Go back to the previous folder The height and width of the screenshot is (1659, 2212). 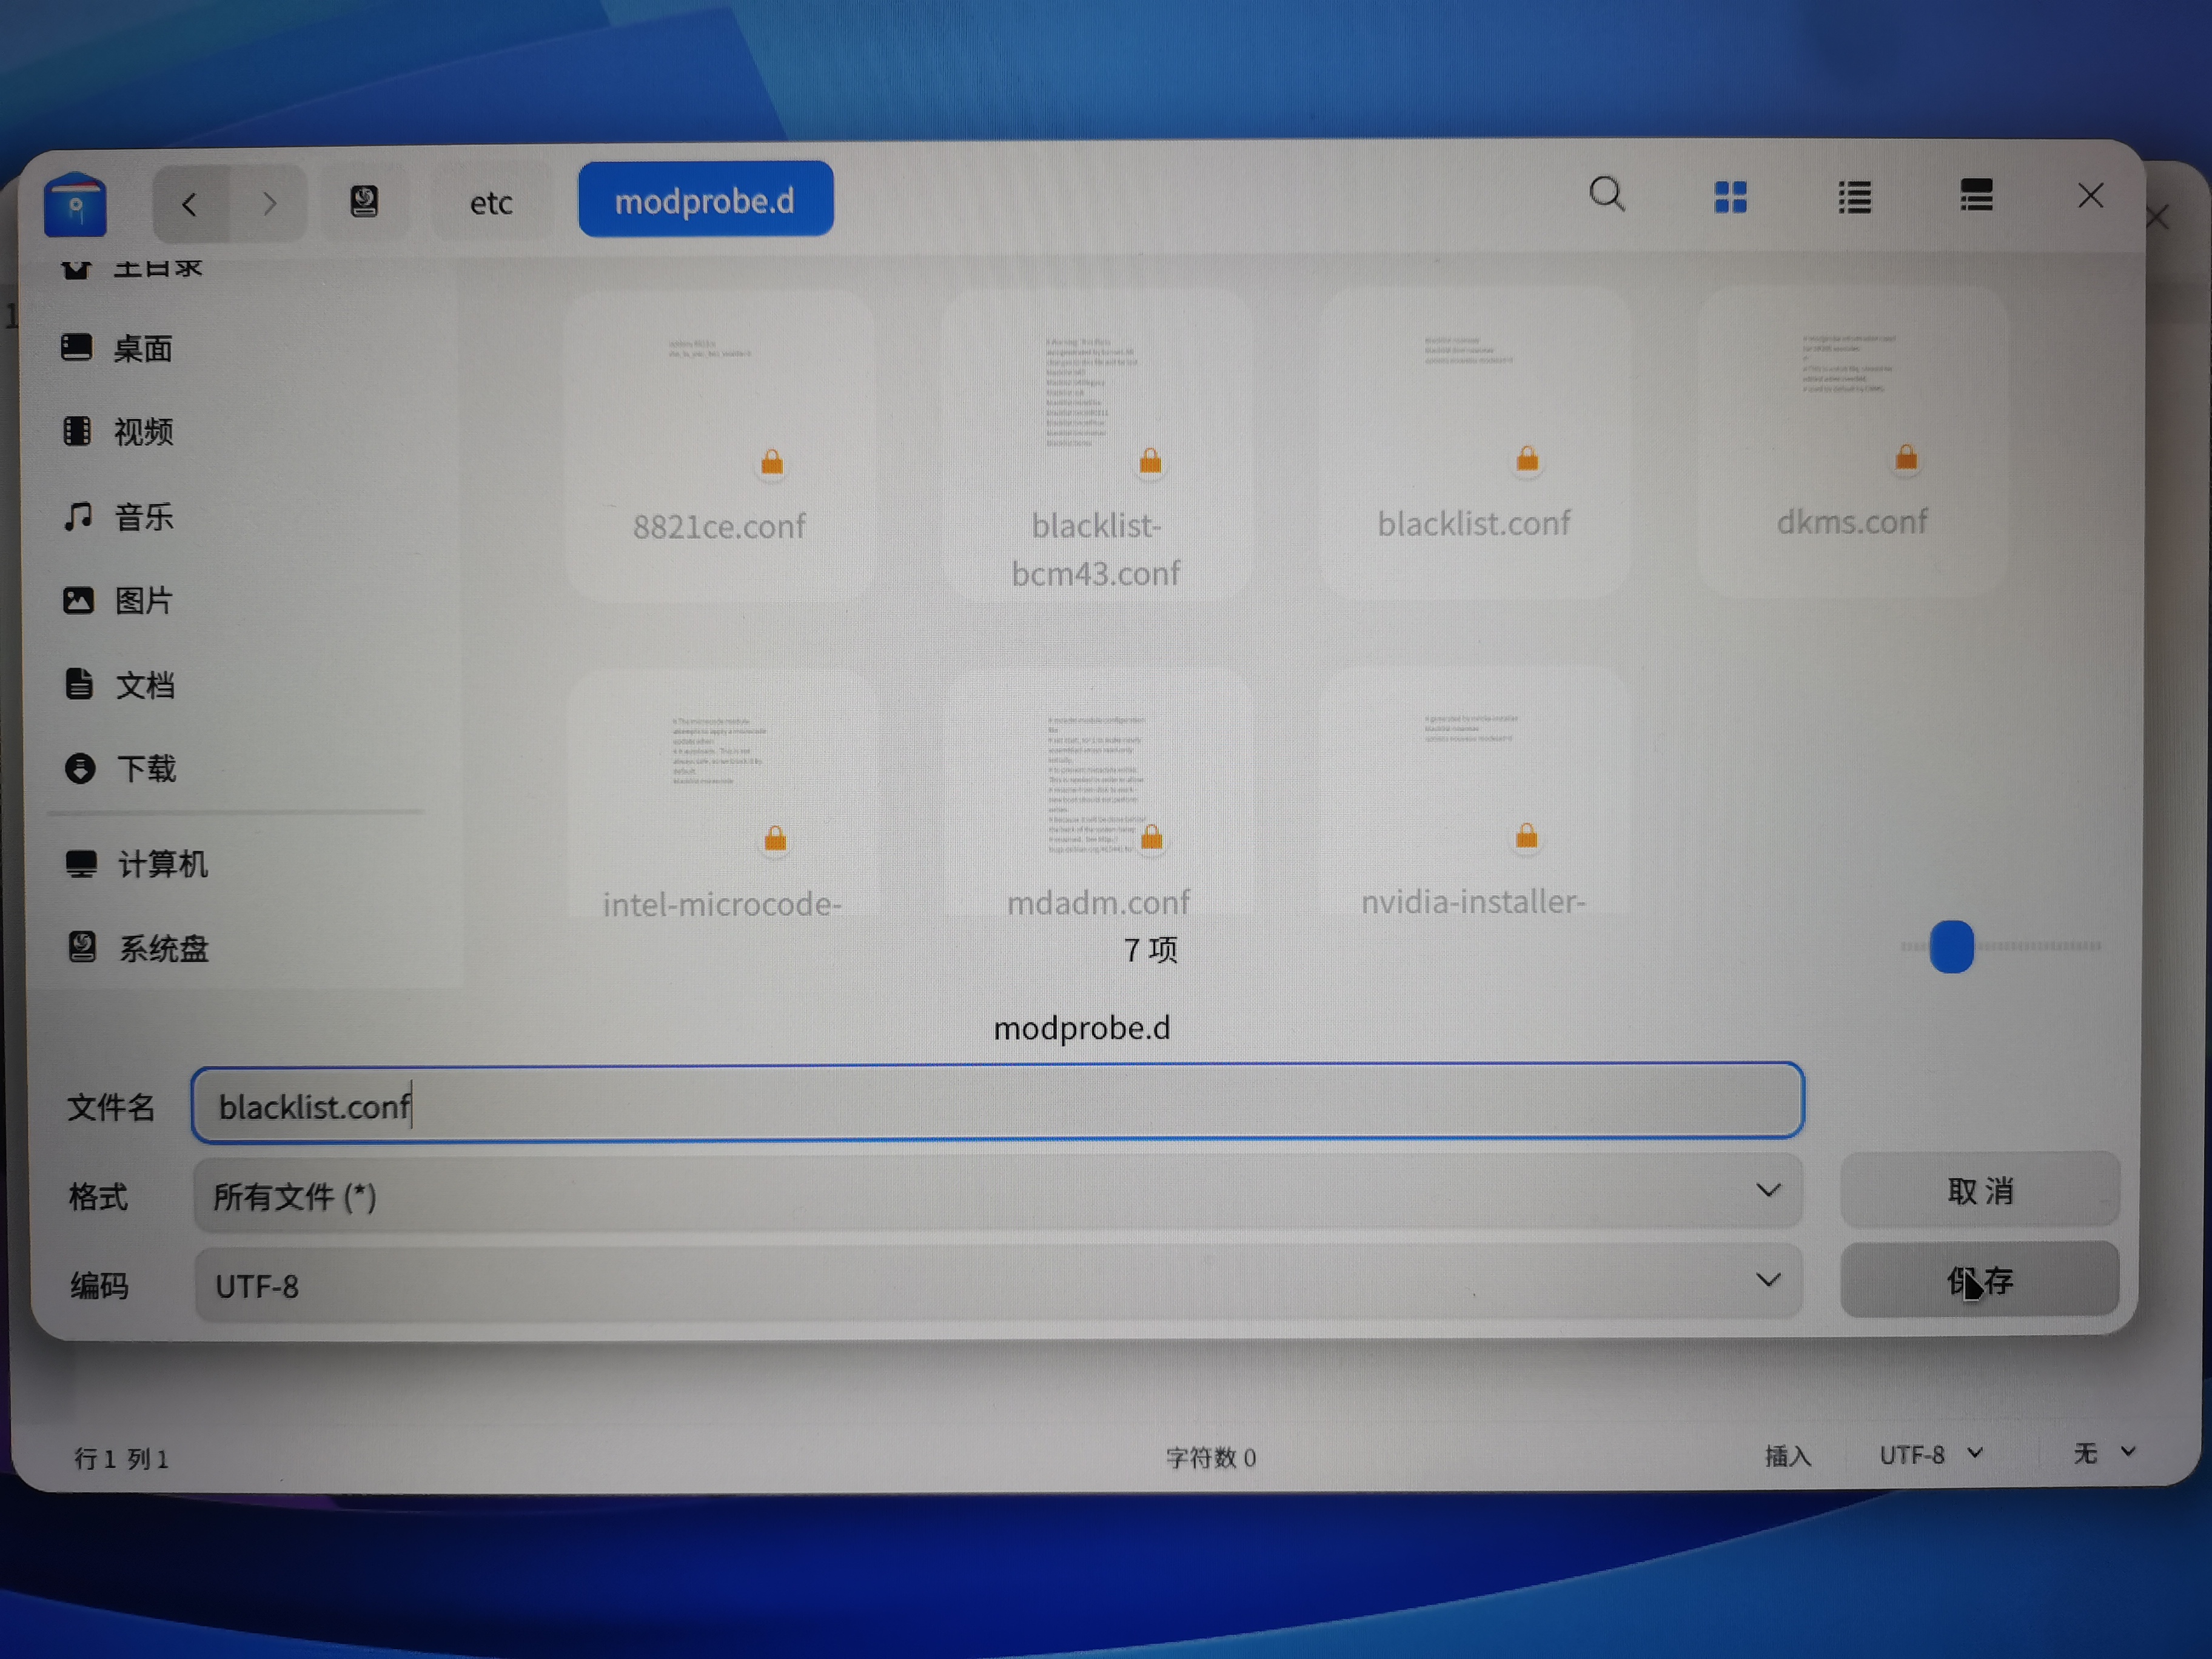pos(190,205)
